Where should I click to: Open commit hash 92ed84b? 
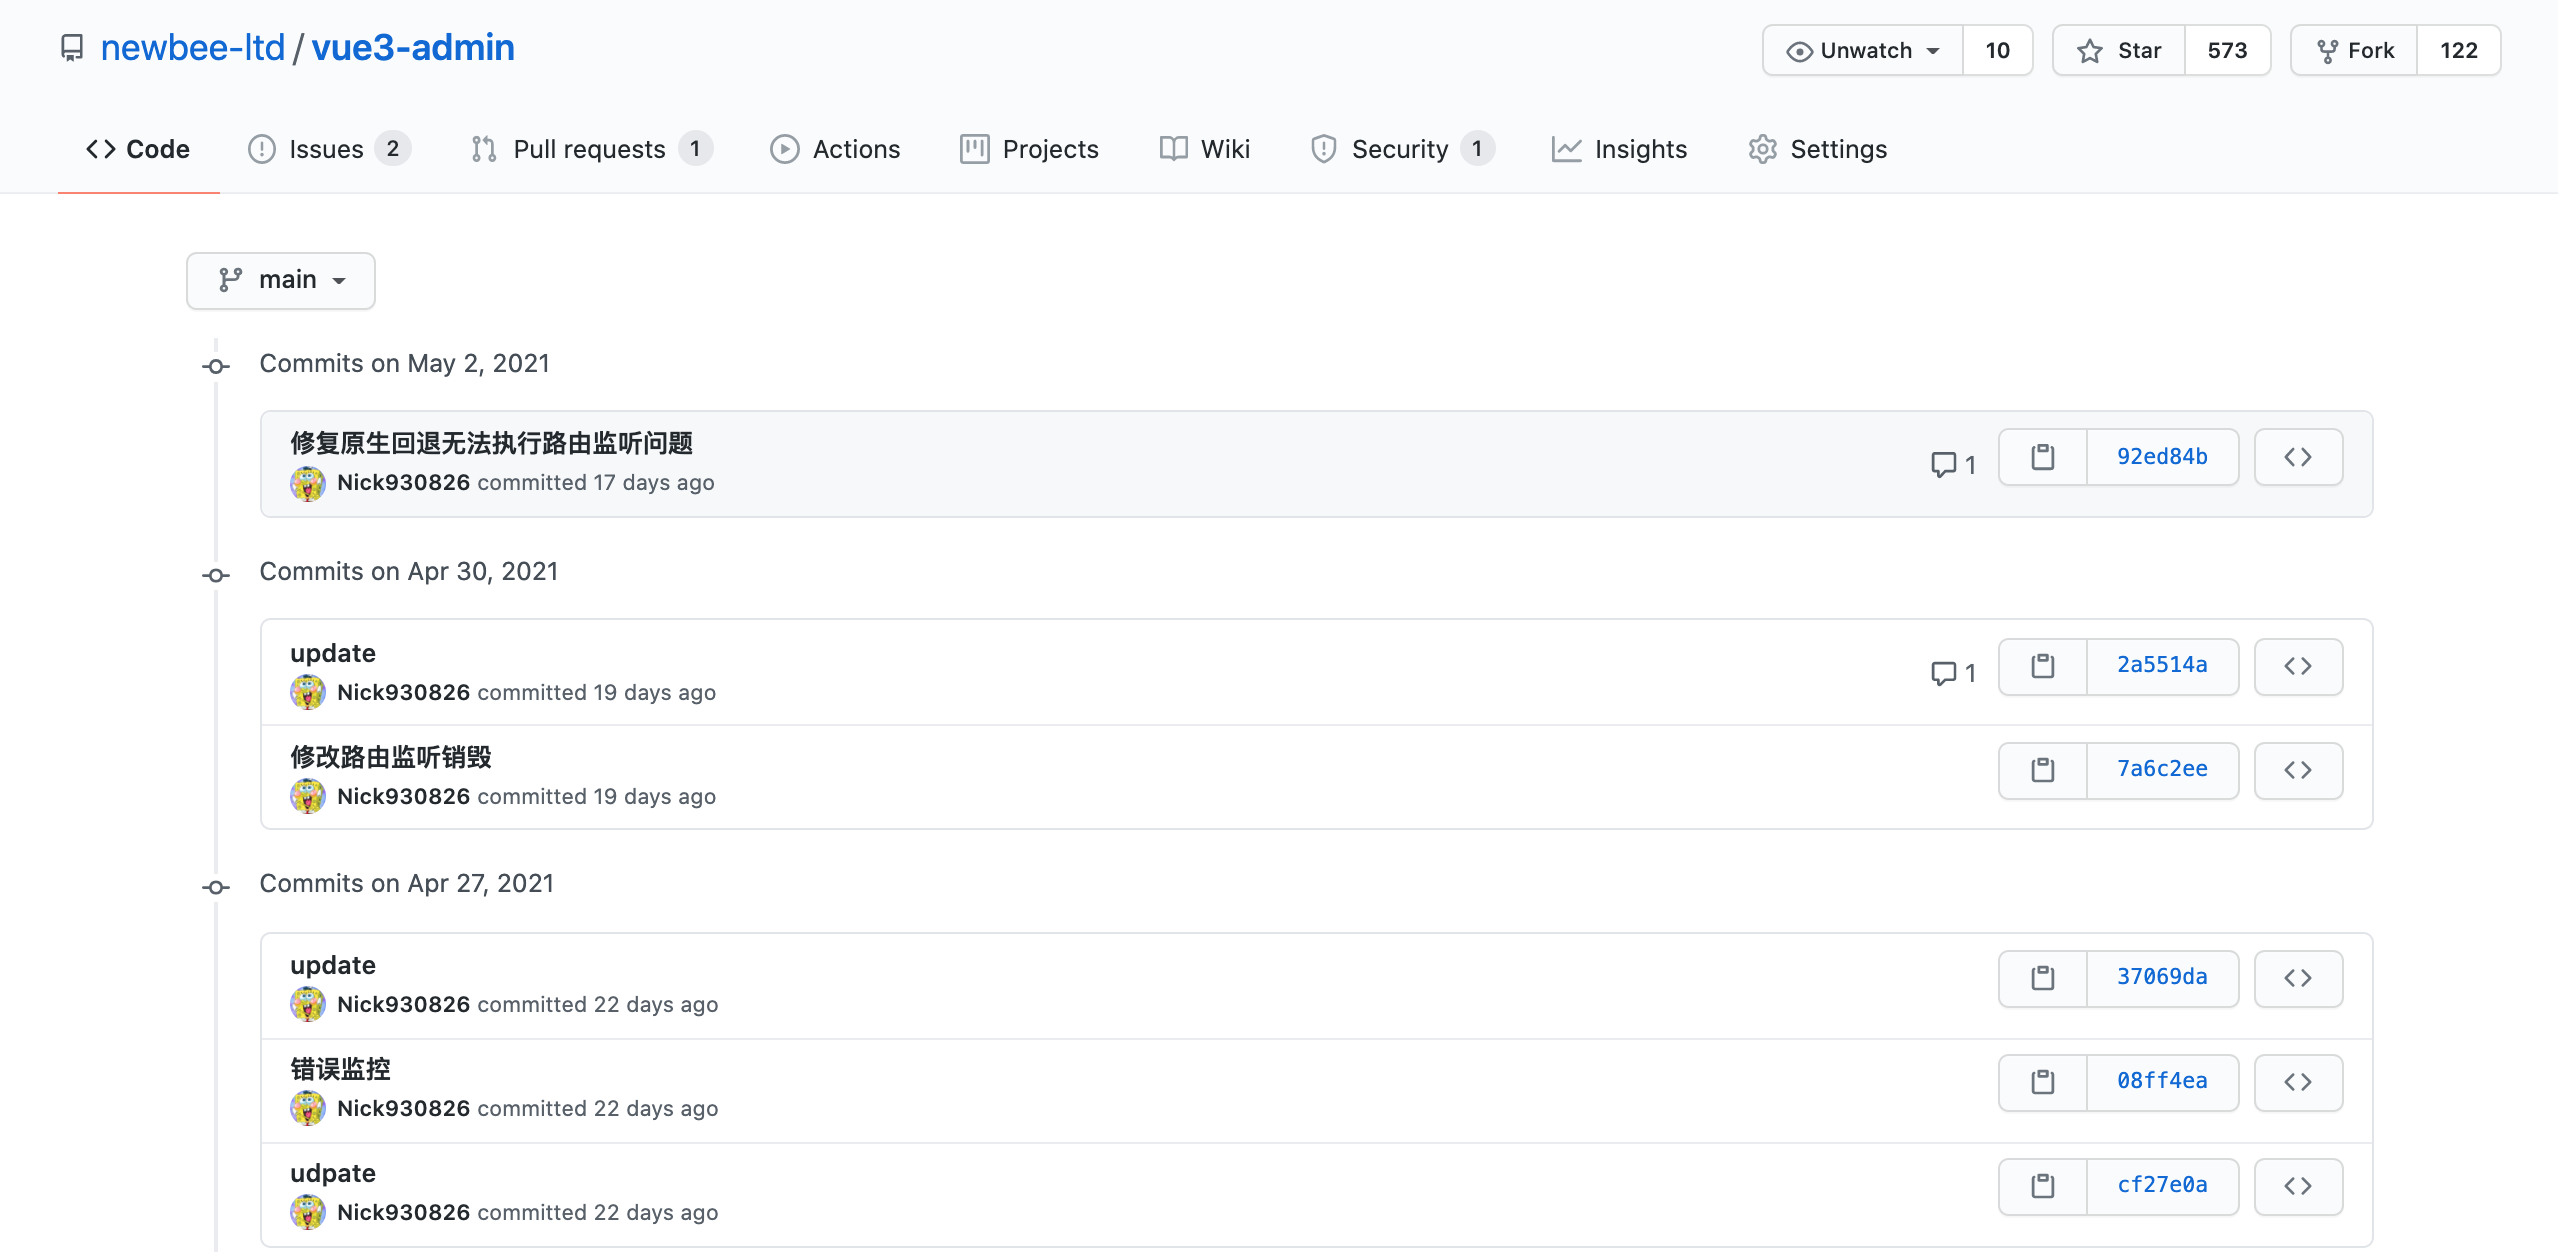[x=2162, y=457]
